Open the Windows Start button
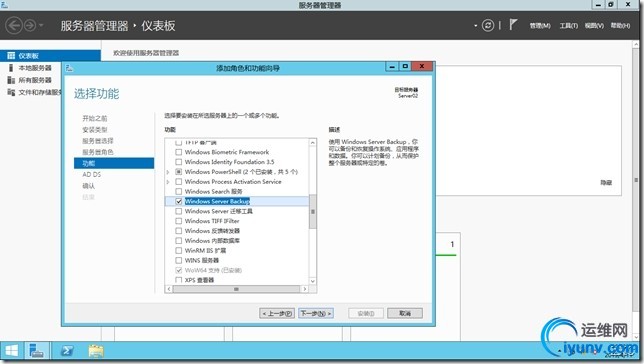 pyautogui.click(x=12, y=352)
